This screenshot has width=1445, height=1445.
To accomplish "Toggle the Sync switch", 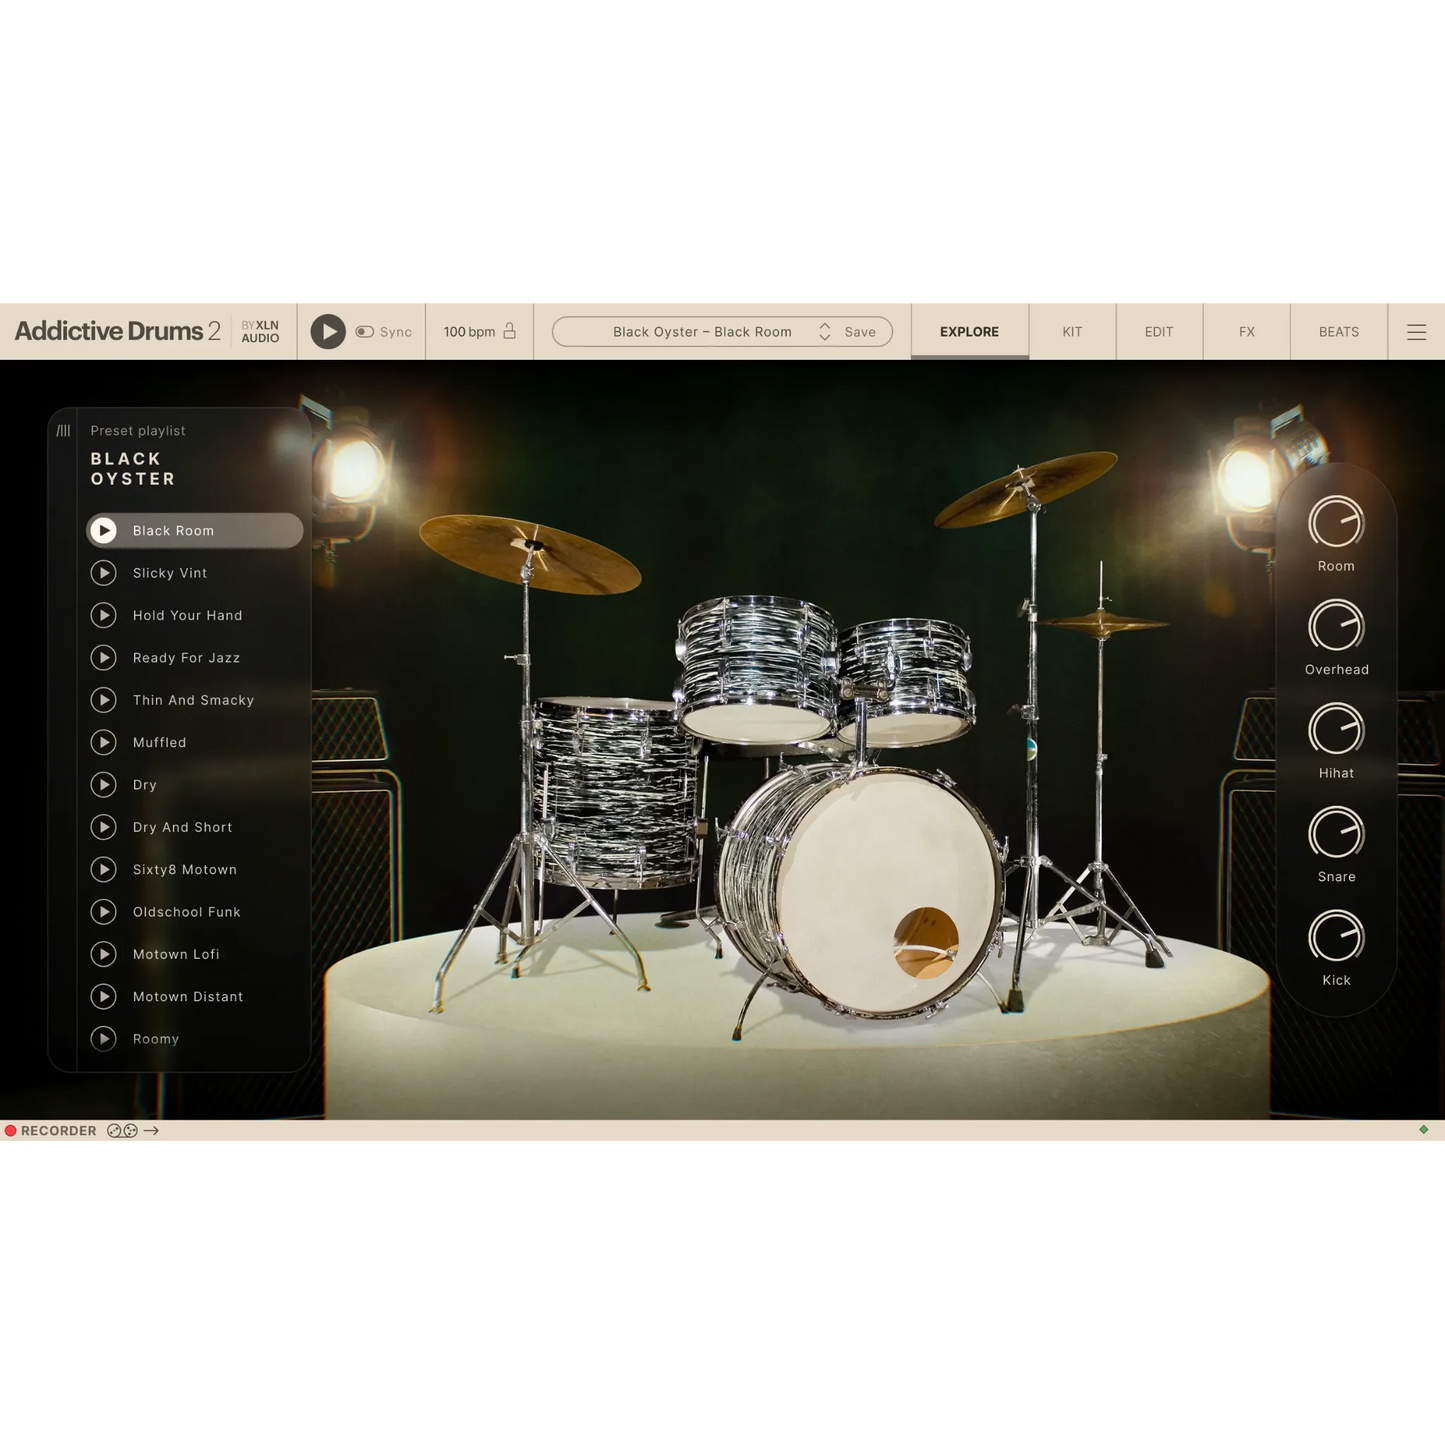I will [365, 332].
